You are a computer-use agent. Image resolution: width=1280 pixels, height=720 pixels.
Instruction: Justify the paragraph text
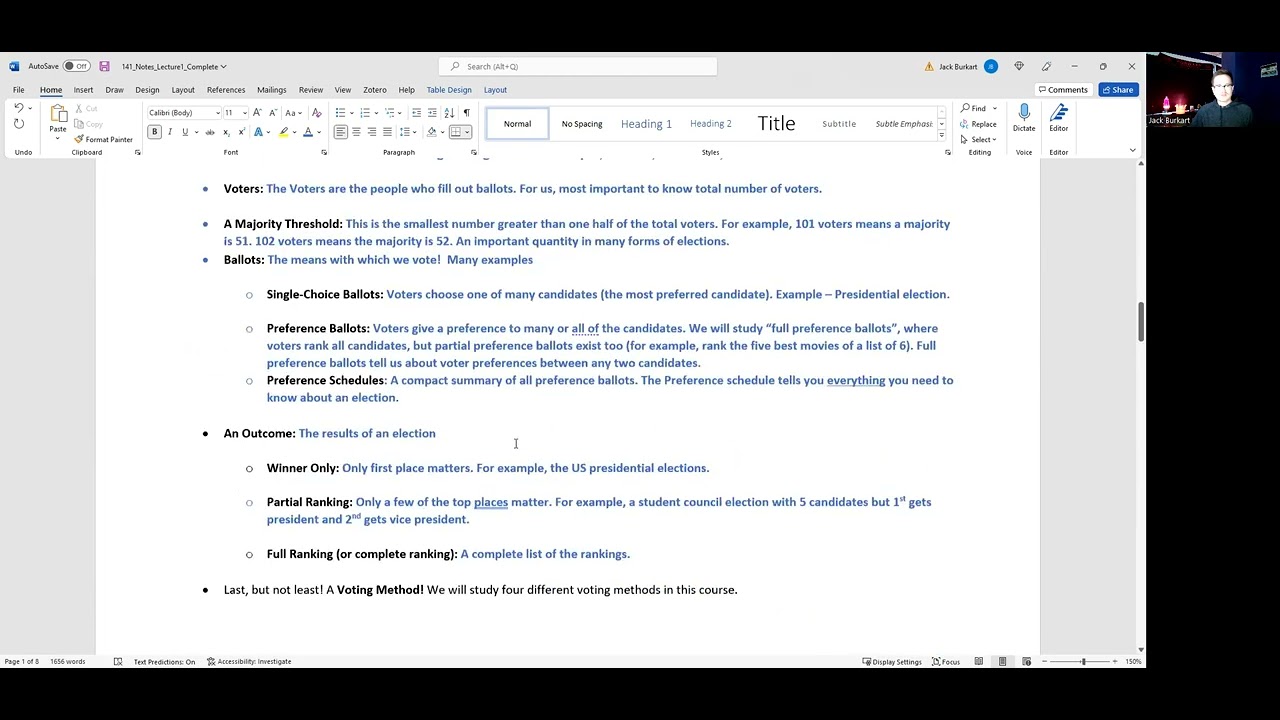[387, 132]
